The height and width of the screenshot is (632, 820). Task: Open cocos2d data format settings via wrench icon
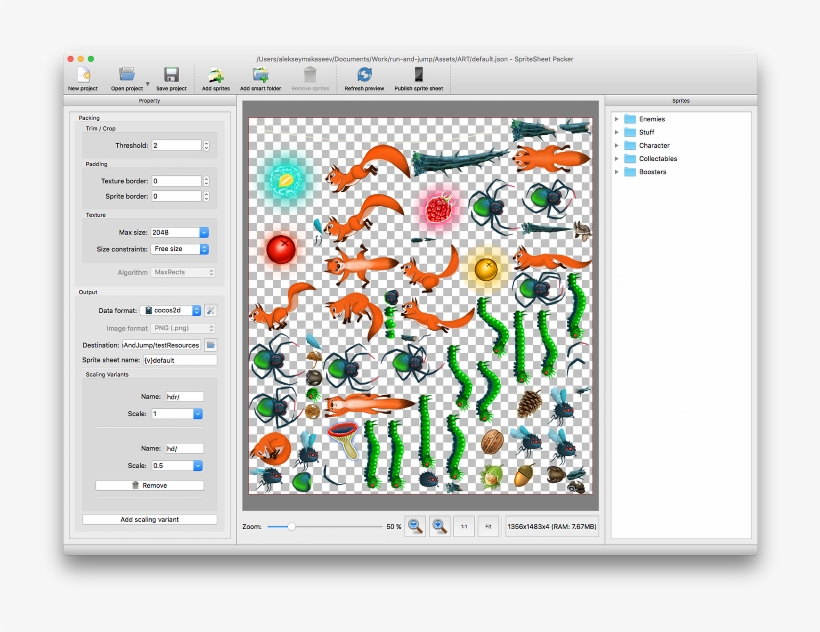coord(210,310)
